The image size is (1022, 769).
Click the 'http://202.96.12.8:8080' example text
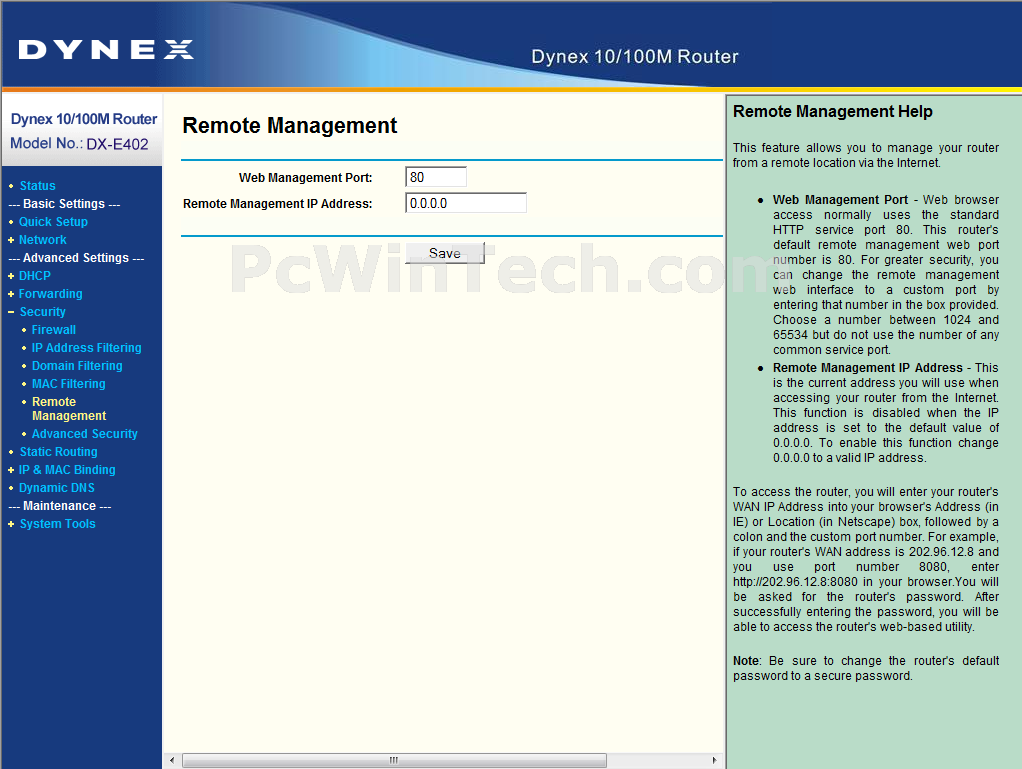pyautogui.click(x=795, y=582)
